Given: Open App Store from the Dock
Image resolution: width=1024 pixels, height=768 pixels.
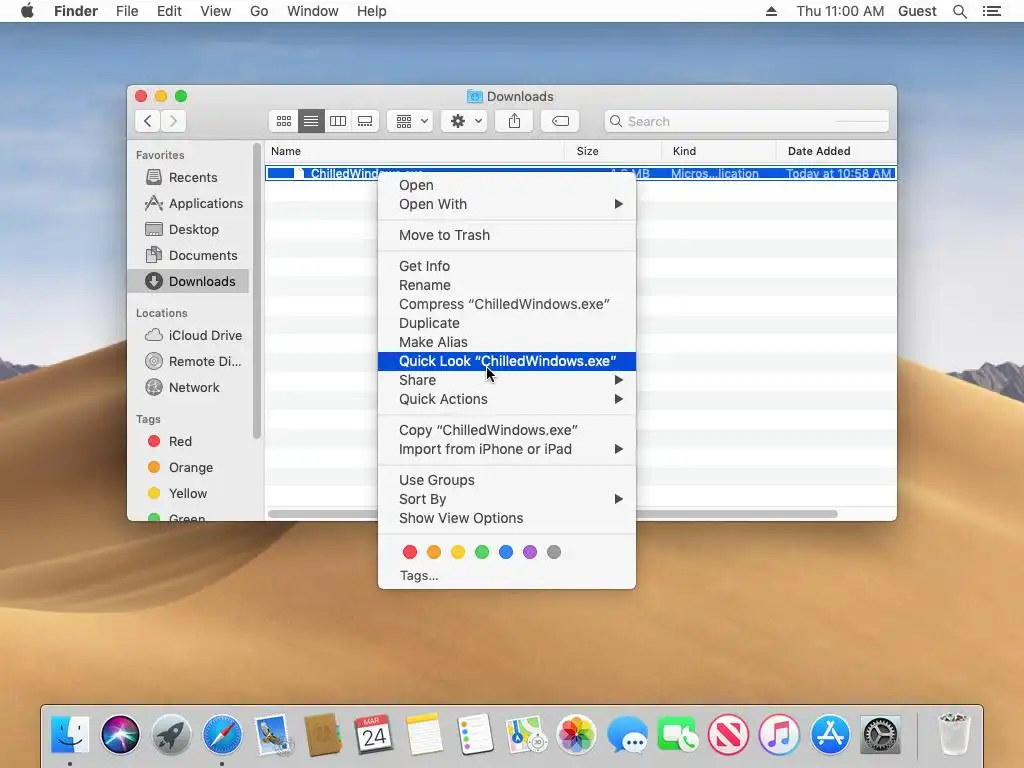Looking at the screenshot, I should [830, 735].
